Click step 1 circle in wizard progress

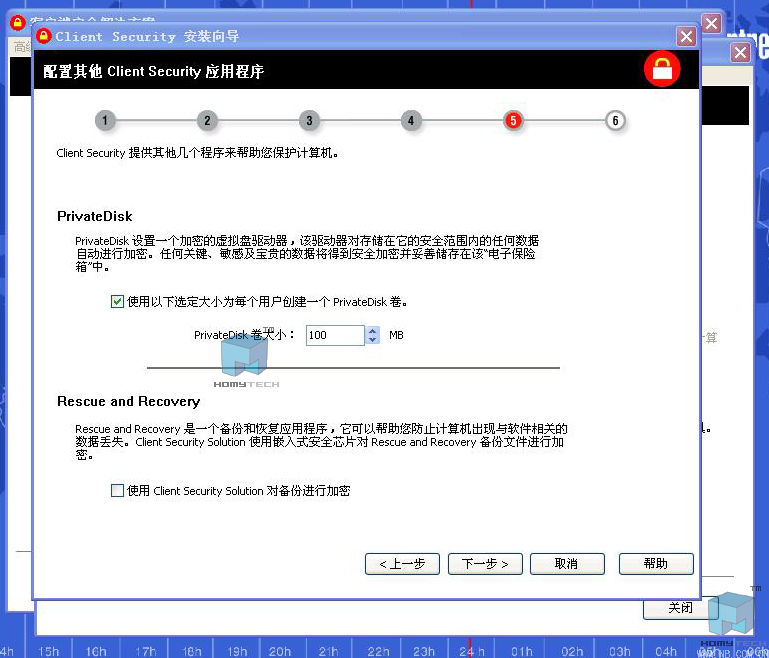click(x=105, y=121)
